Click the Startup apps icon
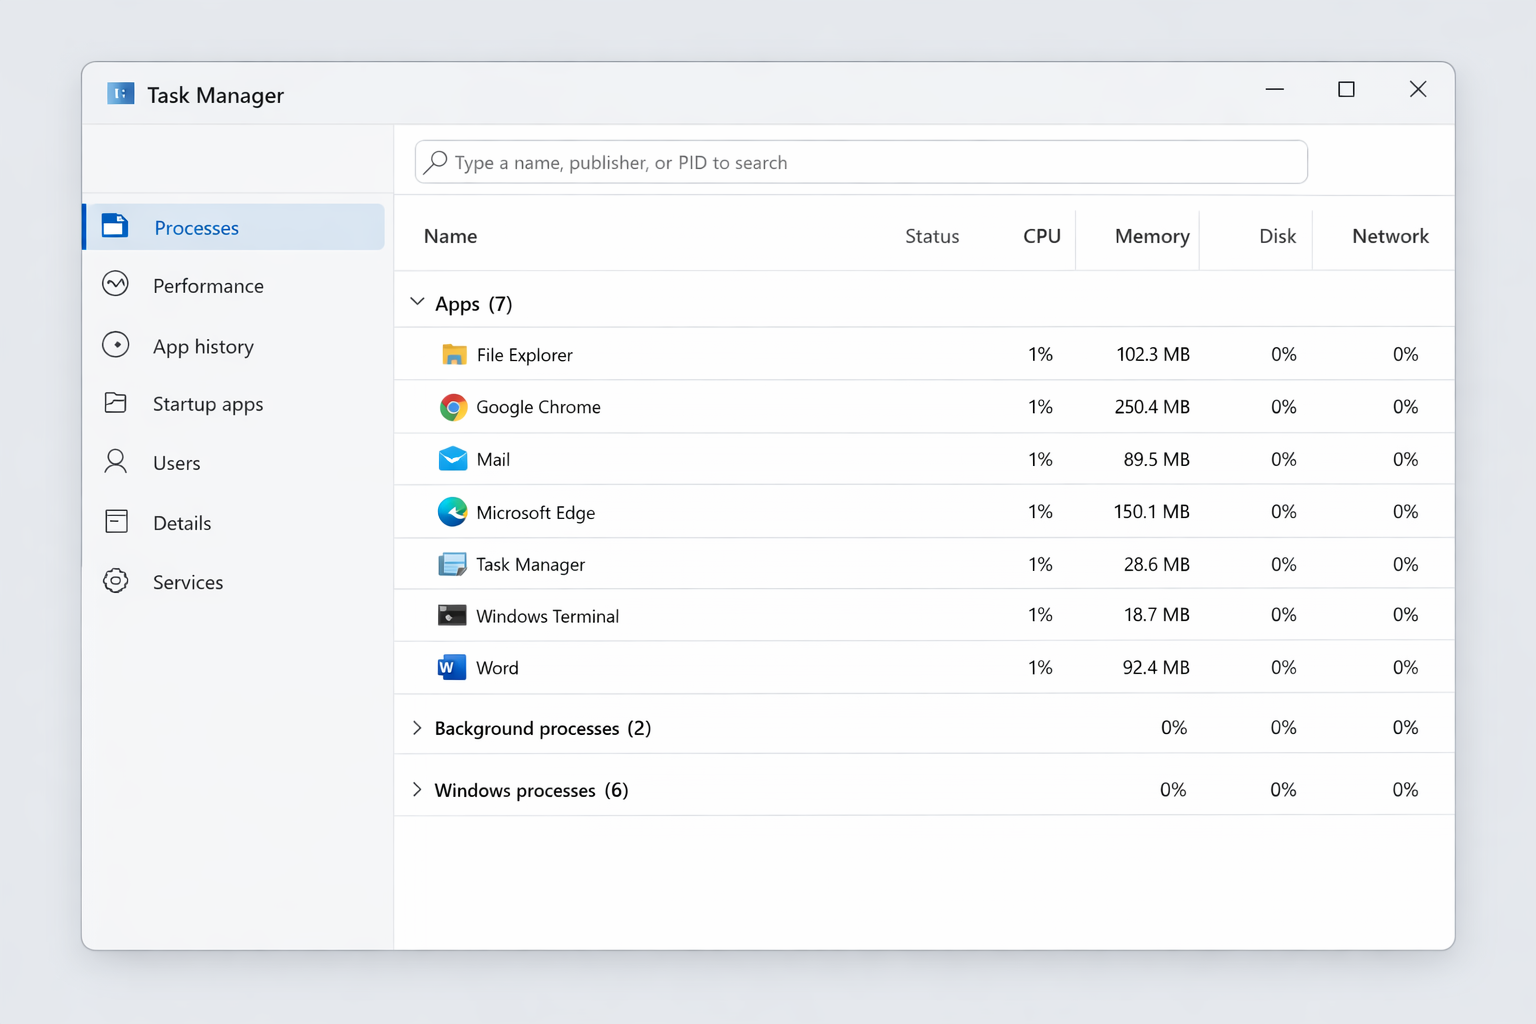The height and width of the screenshot is (1024, 1536). [116, 403]
